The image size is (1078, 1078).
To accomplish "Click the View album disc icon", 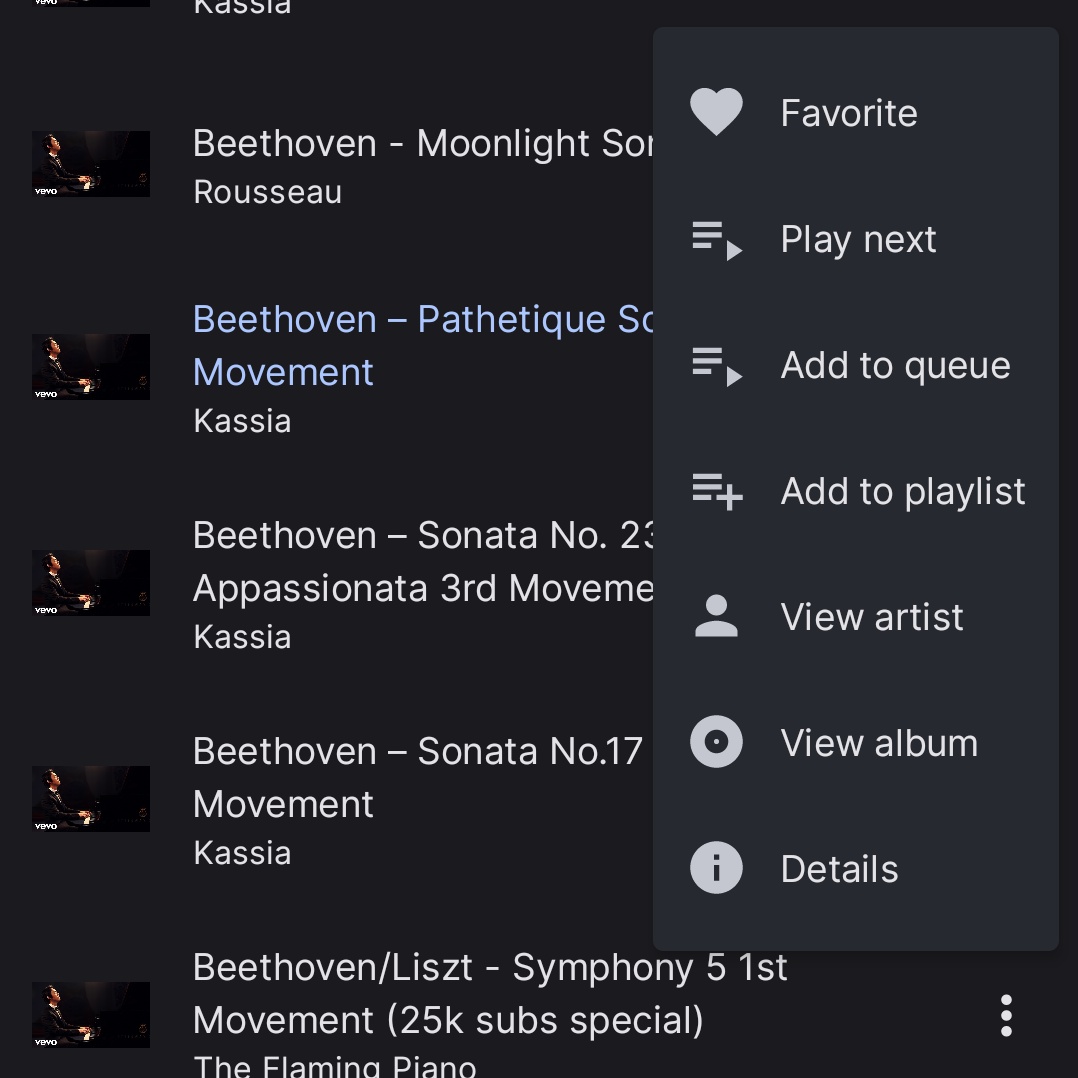I will tap(716, 742).
